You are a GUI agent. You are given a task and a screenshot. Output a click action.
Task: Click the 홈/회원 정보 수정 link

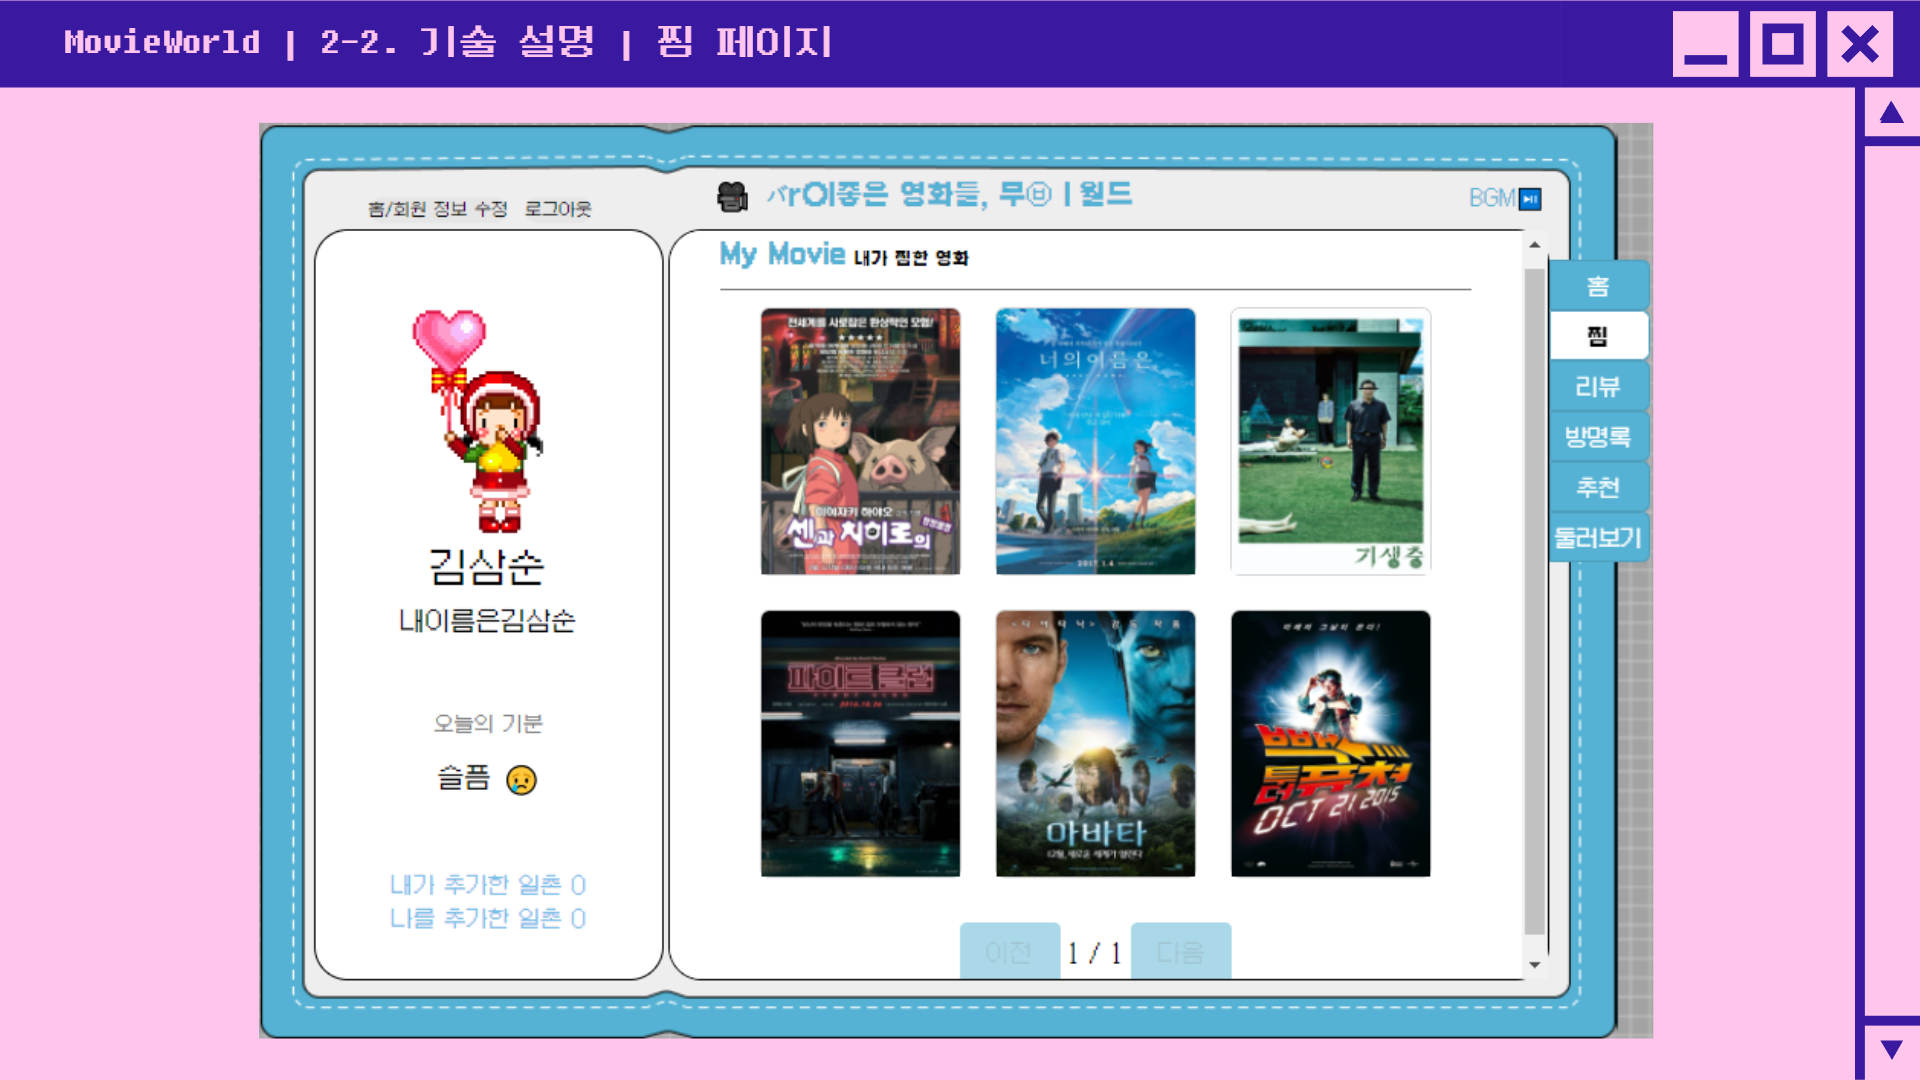[x=437, y=209]
